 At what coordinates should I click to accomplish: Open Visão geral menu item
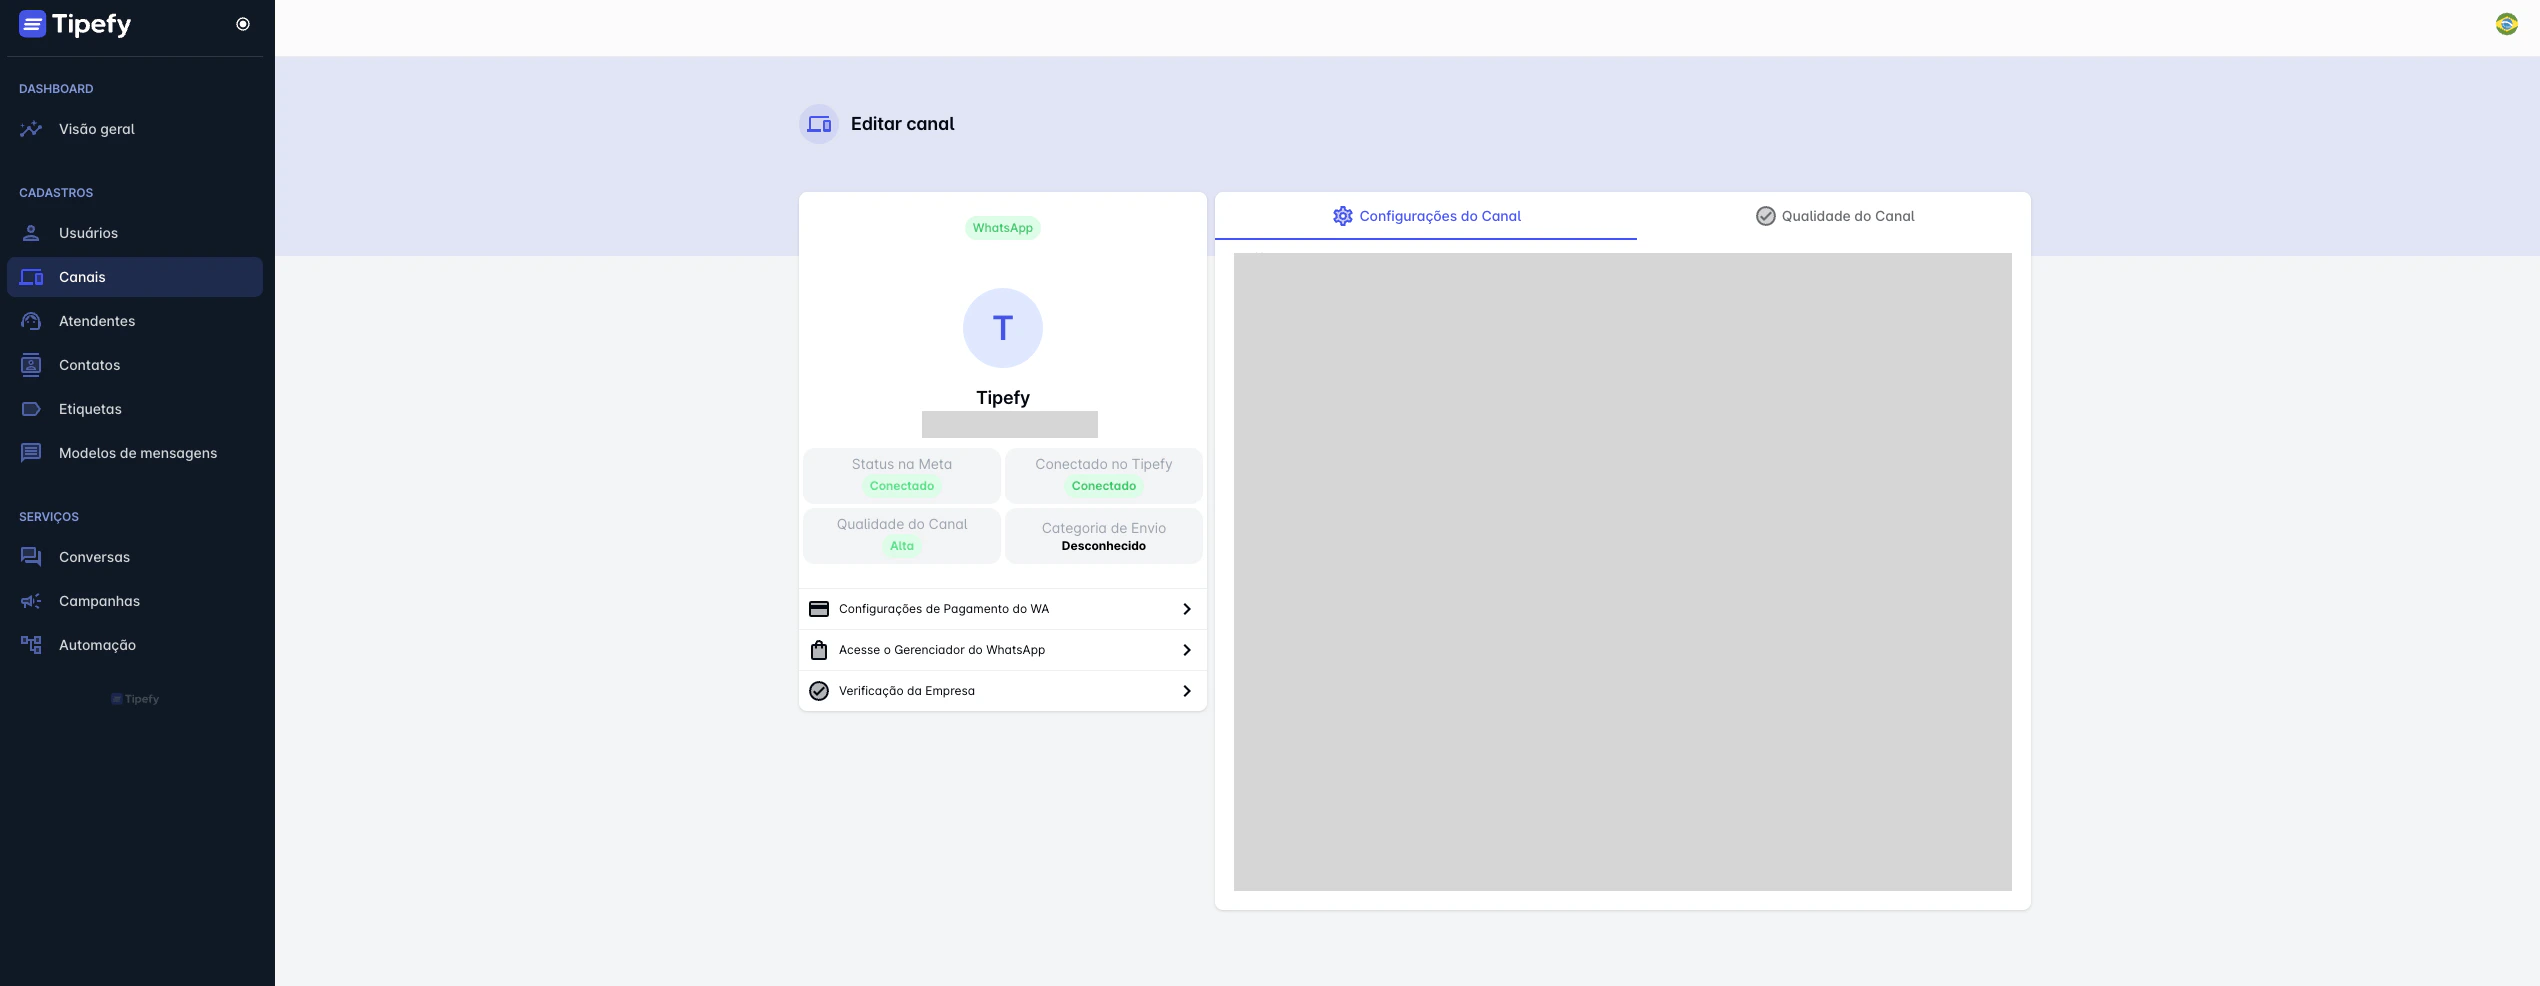pyautogui.click(x=135, y=129)
